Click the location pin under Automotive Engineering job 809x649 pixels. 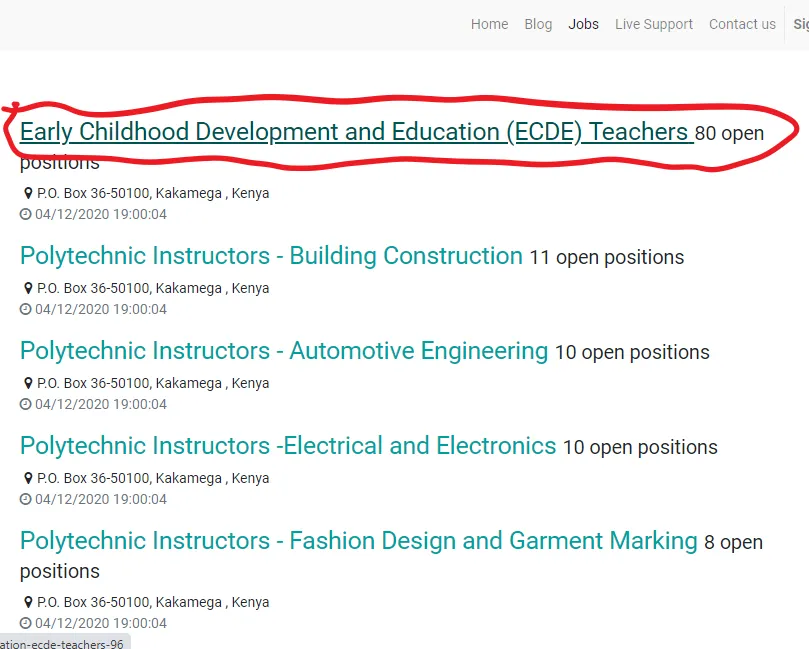click(x=28, y=383)
